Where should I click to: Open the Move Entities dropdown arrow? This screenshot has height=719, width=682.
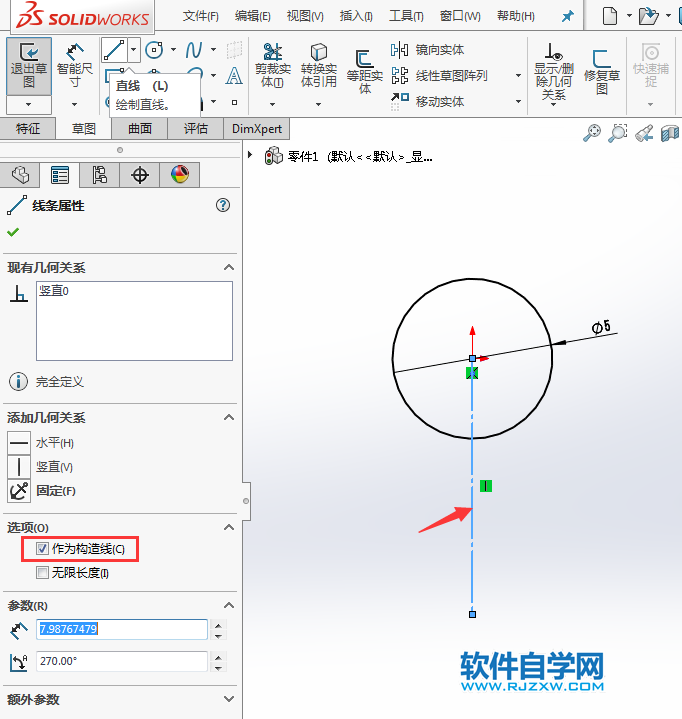518,101
